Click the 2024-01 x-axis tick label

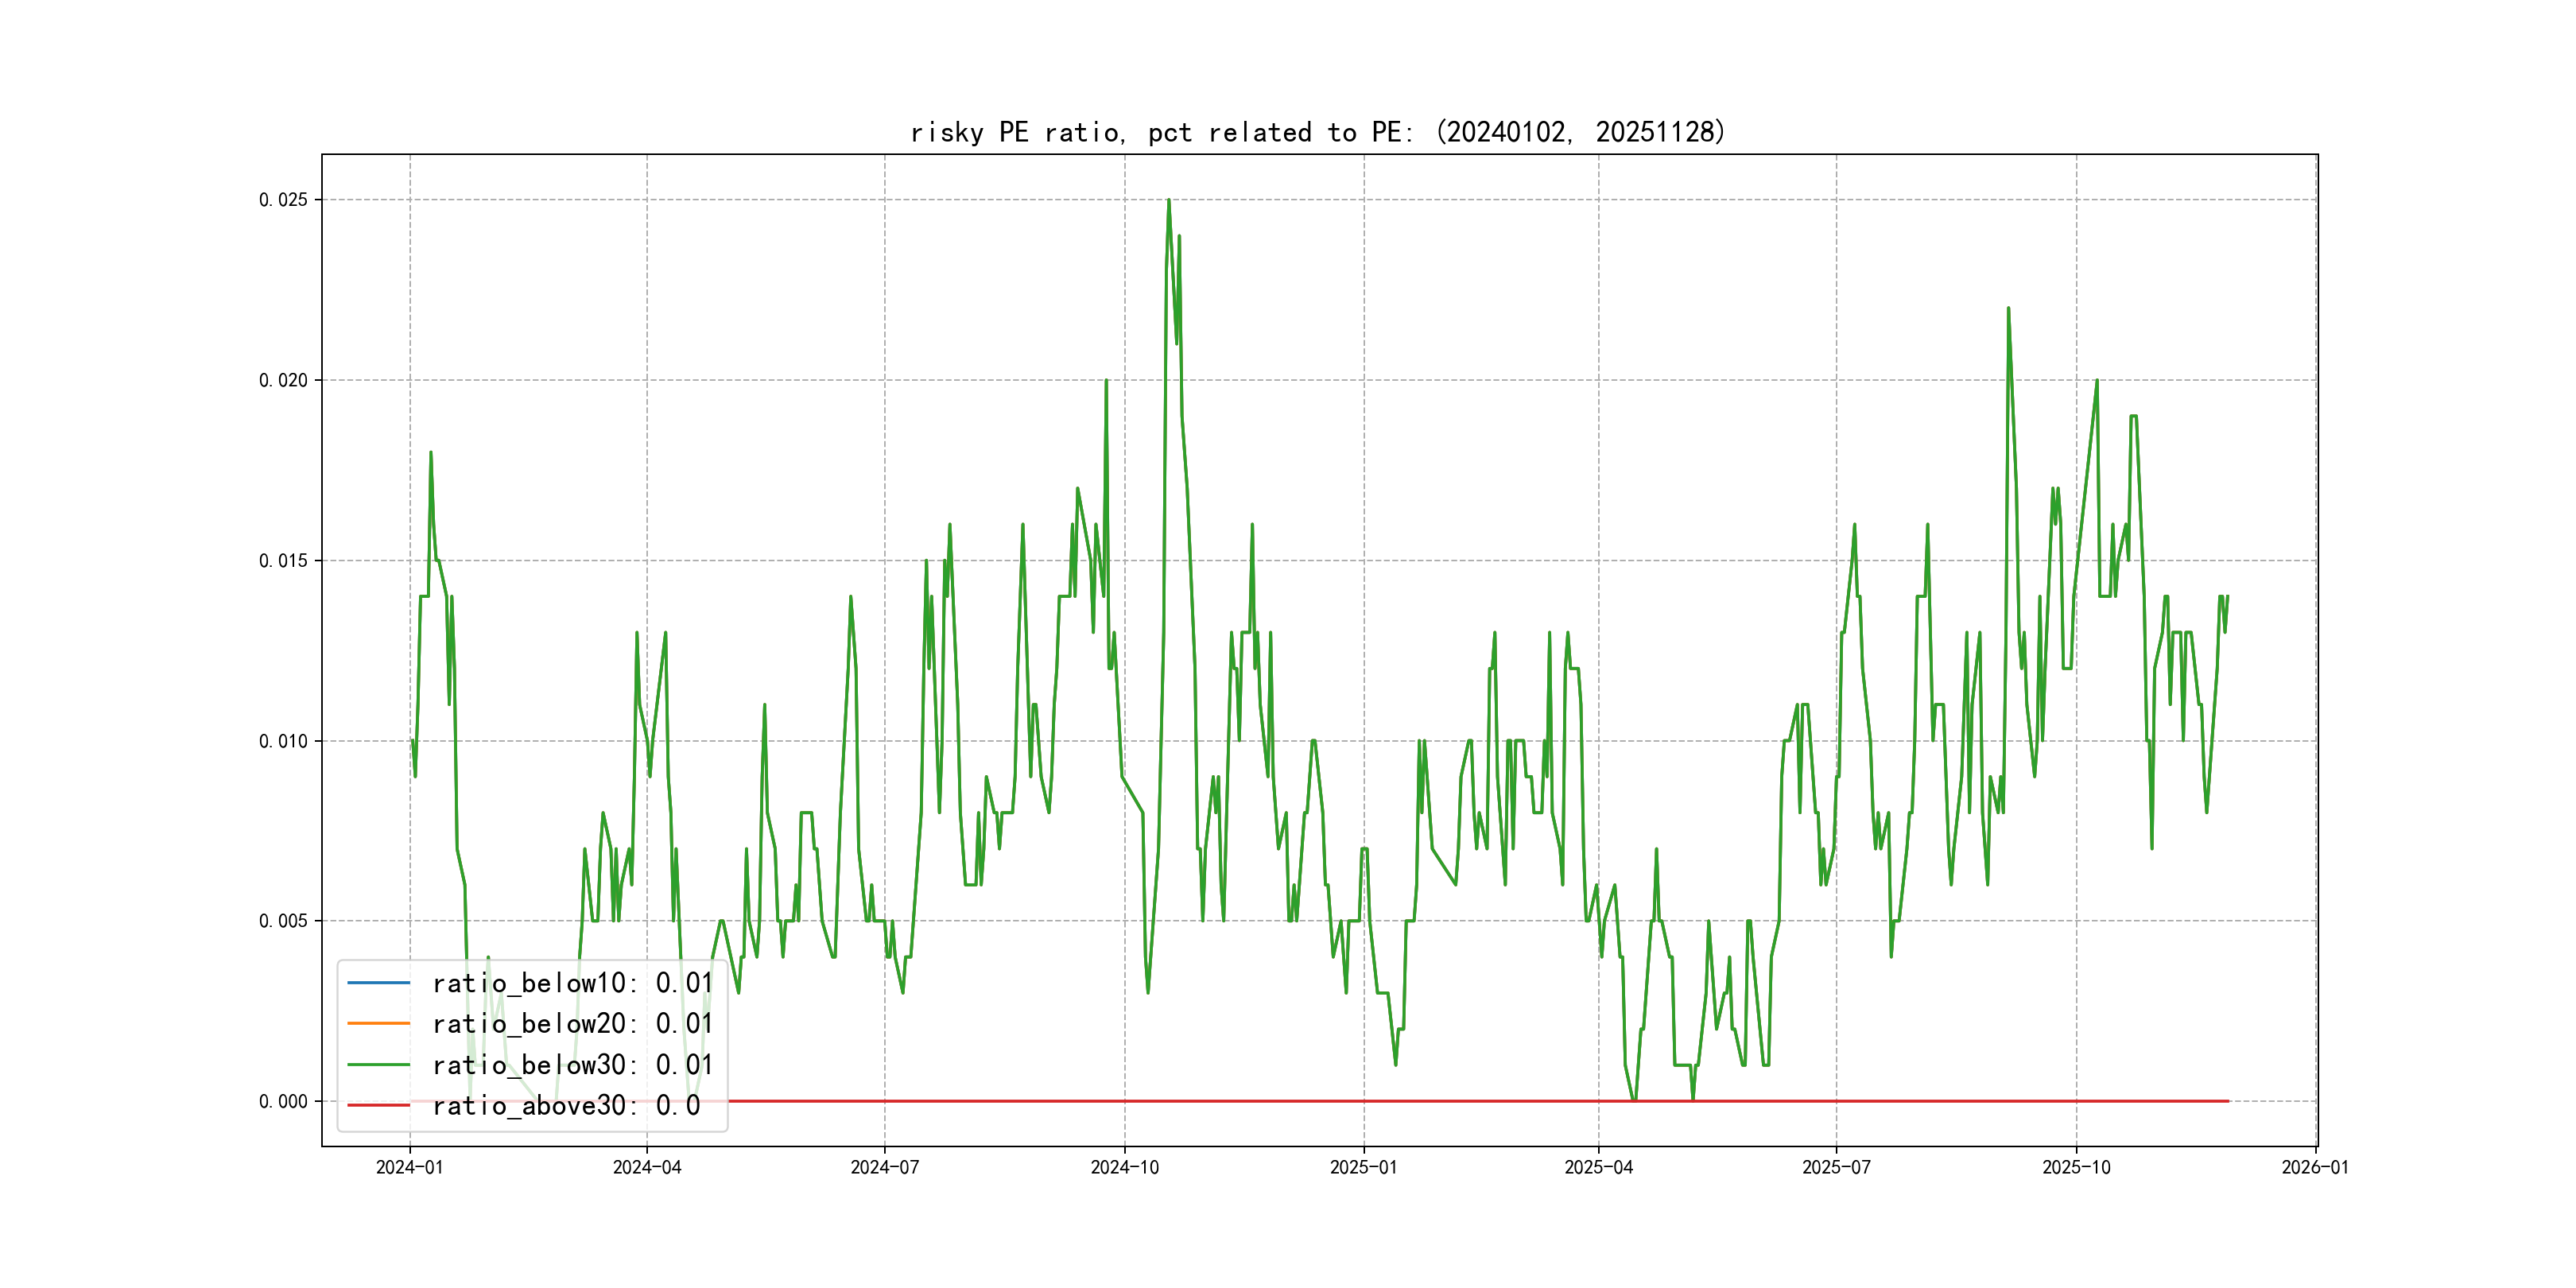[x=409, y=1168]
